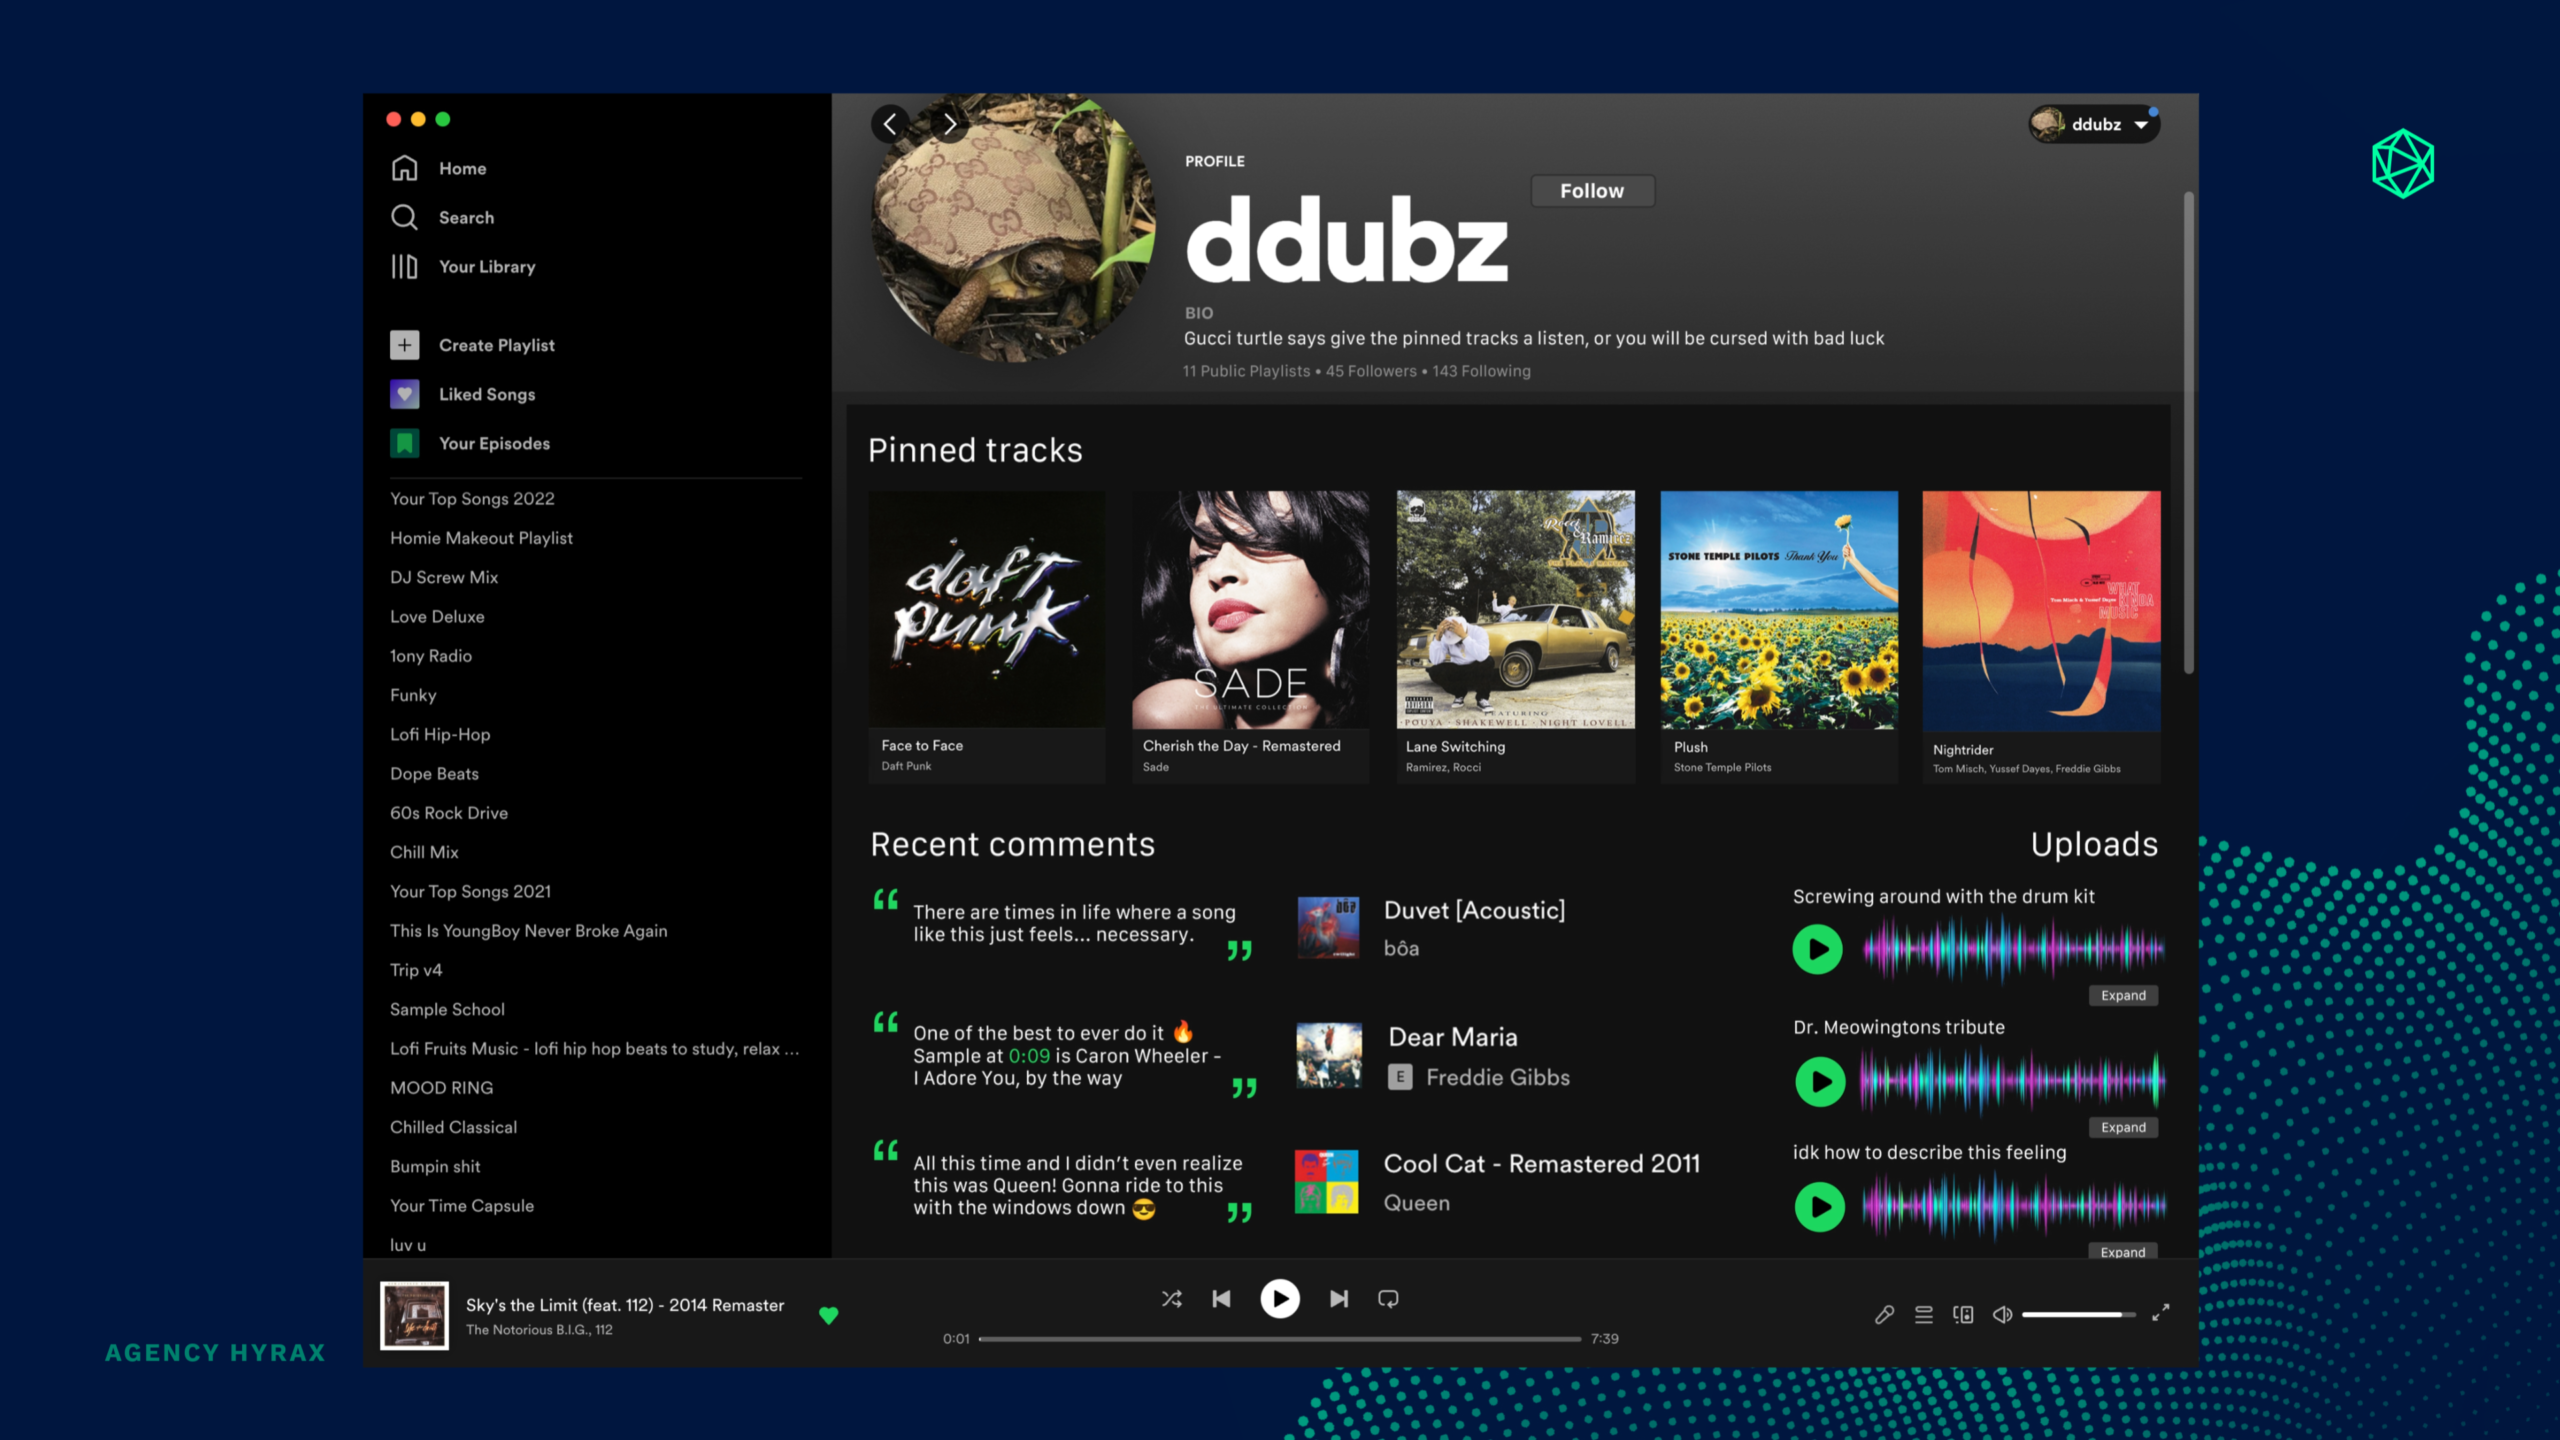The image size is (2560, 1440).
Task: Click connect to a device icon
Action: click(1963, 1314)
